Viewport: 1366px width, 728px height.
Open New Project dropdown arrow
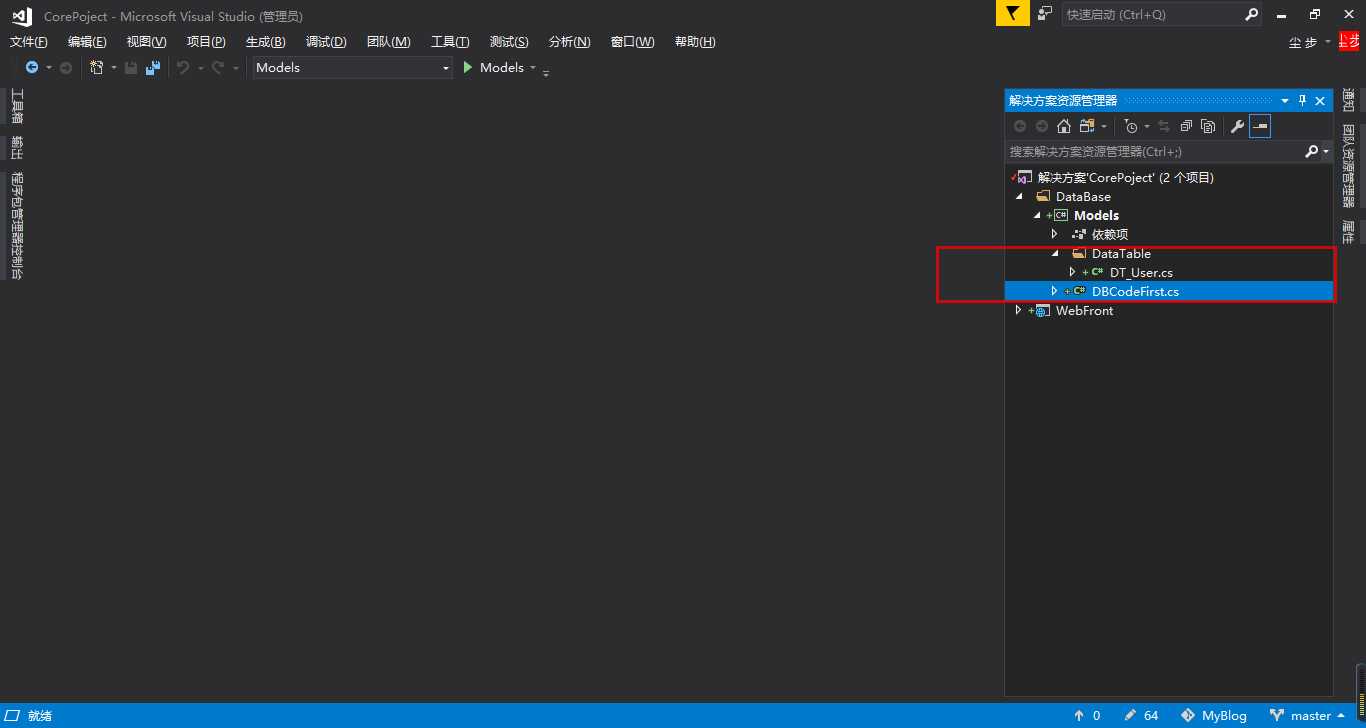pyautogui.click(x=114, y=68)
